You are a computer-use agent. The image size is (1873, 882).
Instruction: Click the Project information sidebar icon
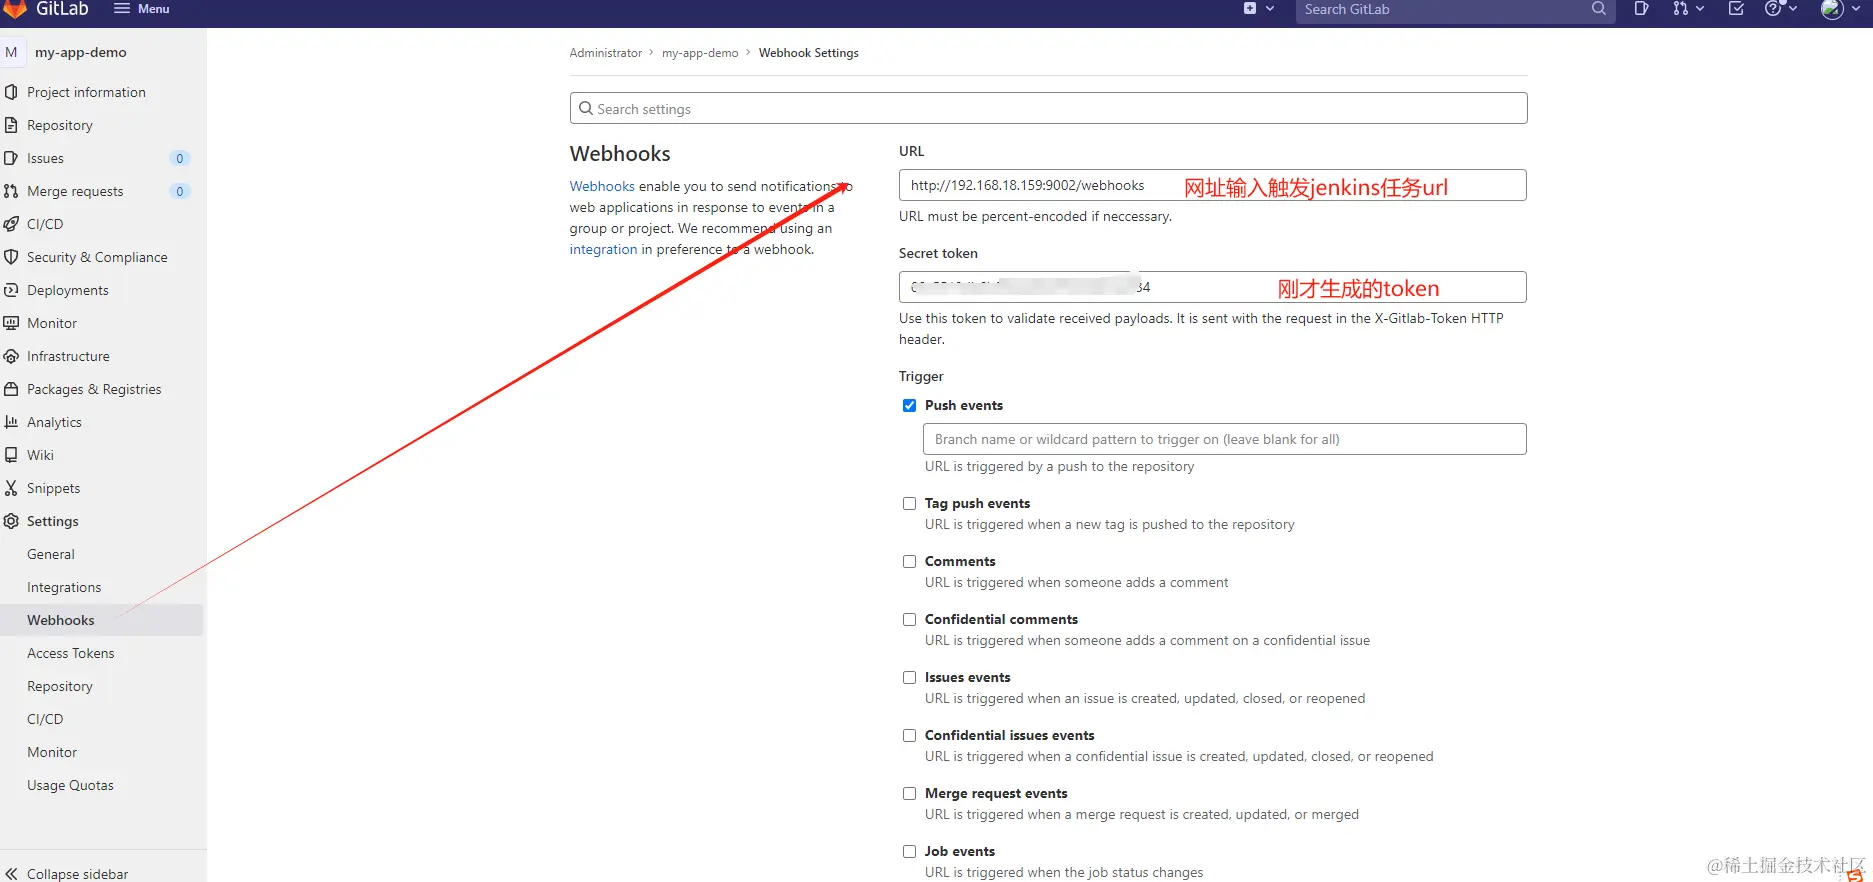[11, 92]
